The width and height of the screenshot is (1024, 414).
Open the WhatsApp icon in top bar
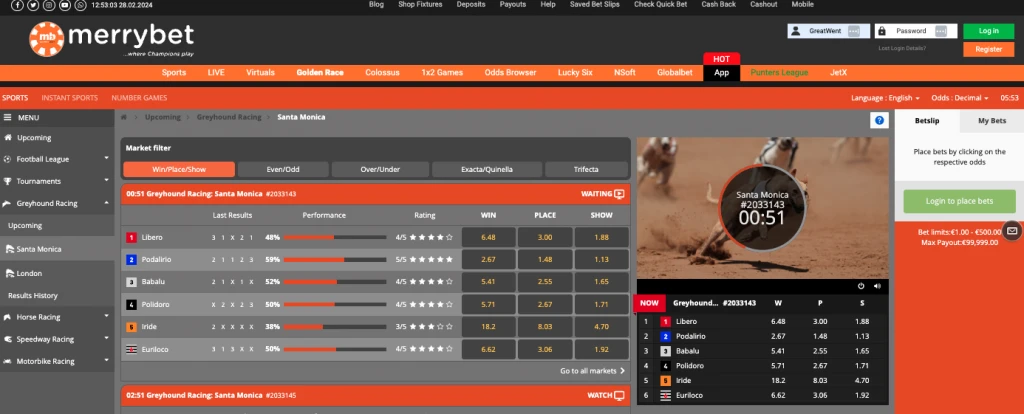point(79,5)
